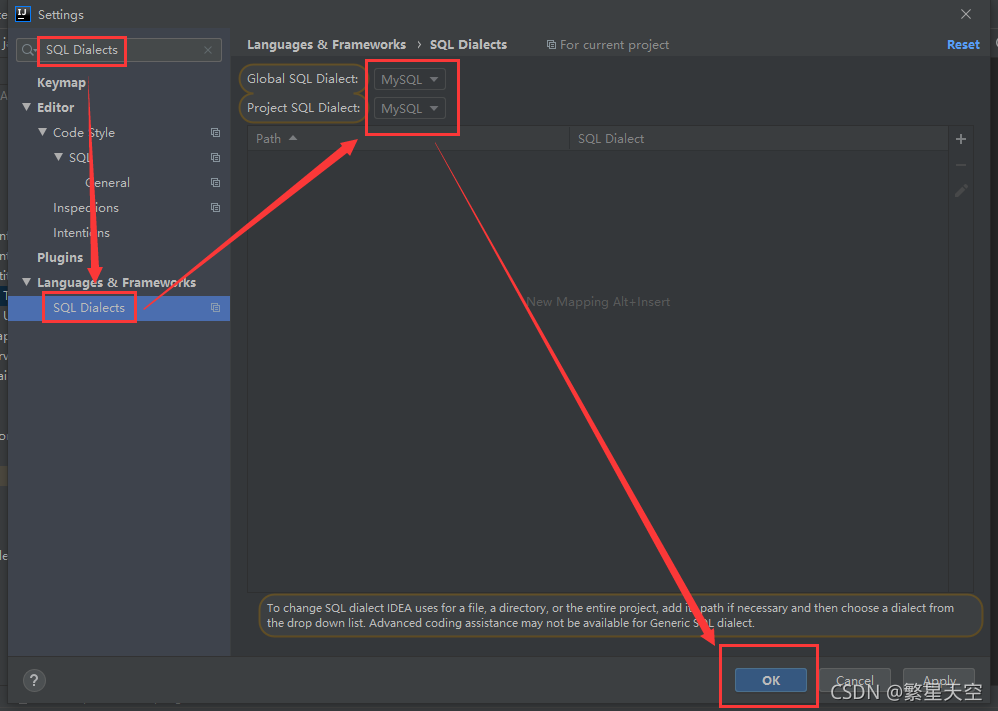Click the project-level icon in the General row
The image size is (998, 711).
point(215,183)
